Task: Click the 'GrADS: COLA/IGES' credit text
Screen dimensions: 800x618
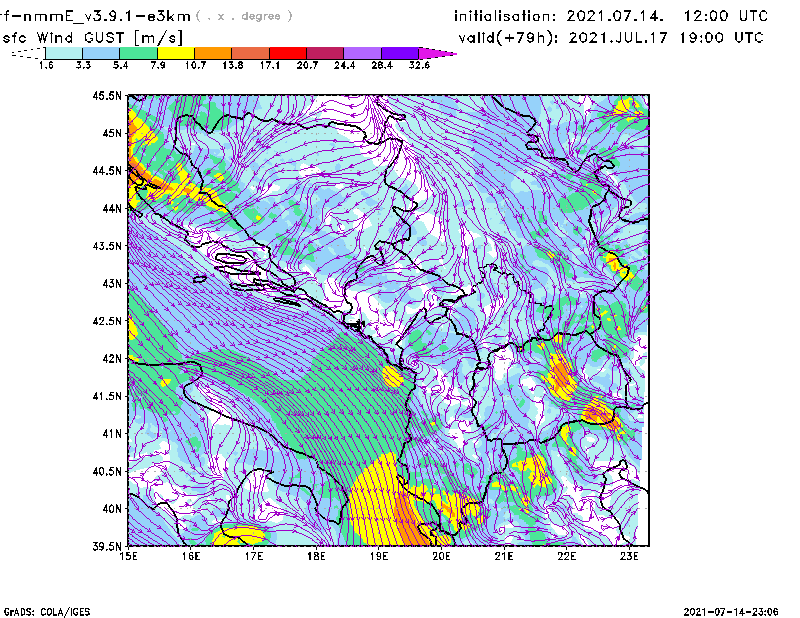Action: [x=47, y=612]
